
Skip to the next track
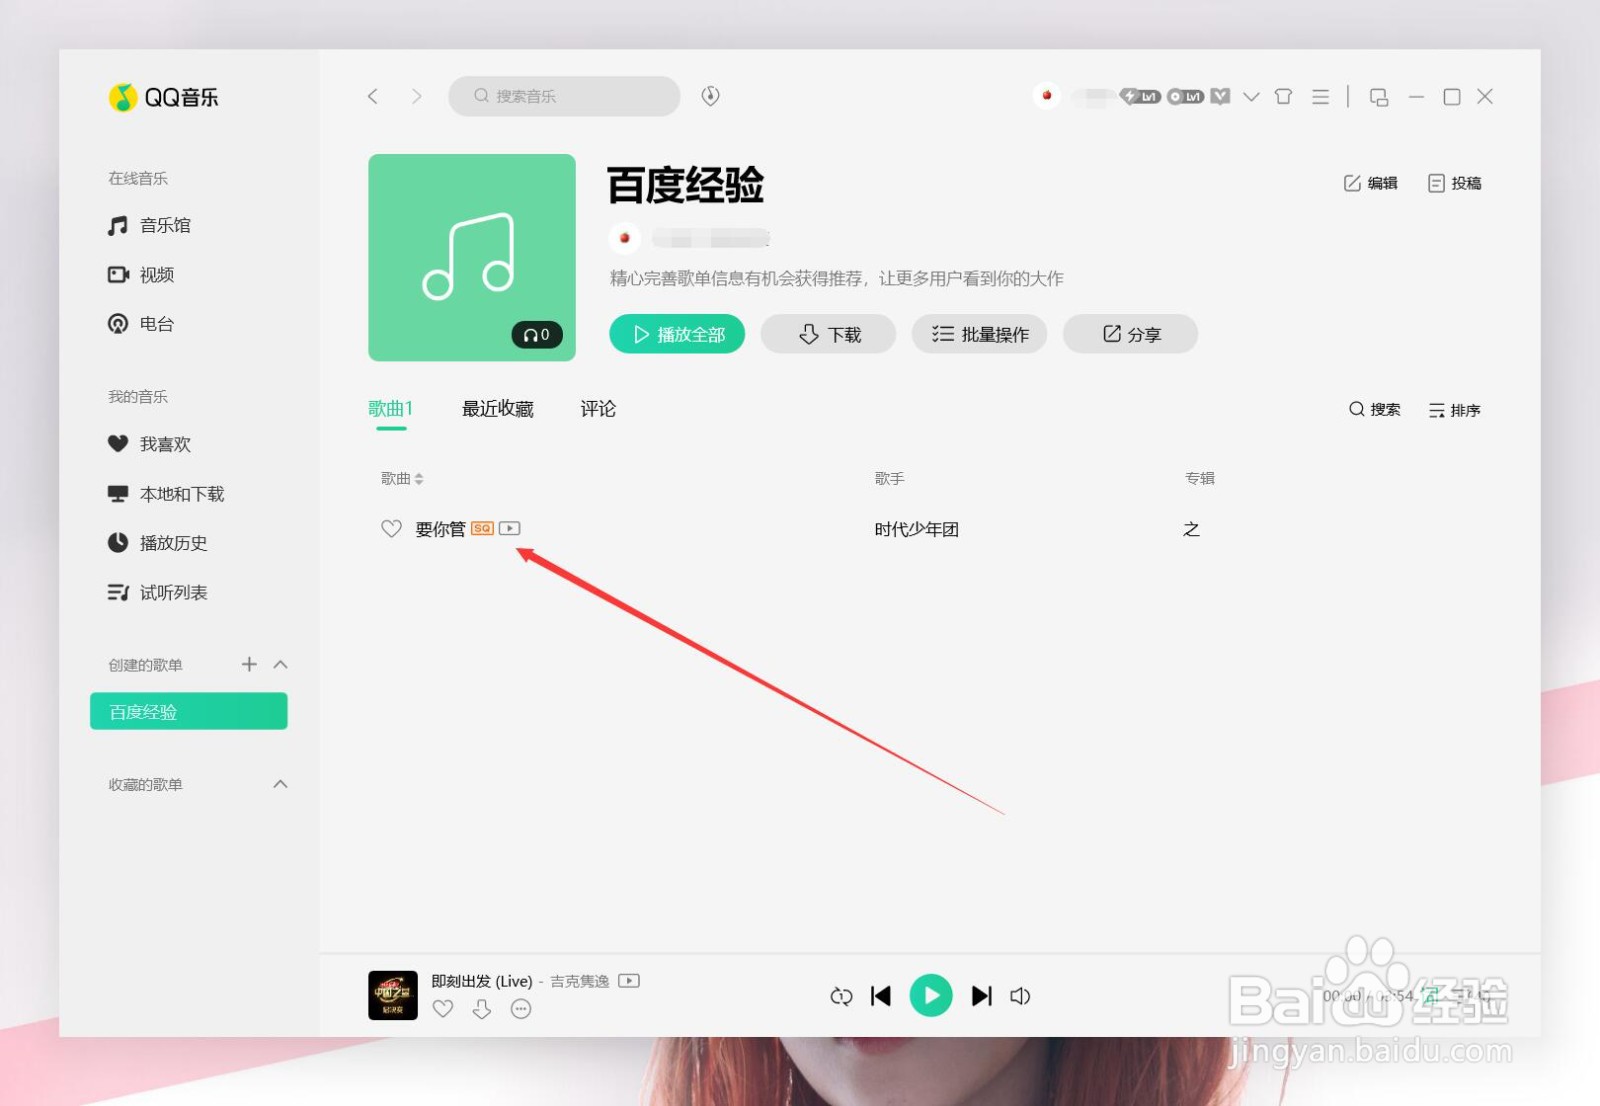[x=982, y=996]
